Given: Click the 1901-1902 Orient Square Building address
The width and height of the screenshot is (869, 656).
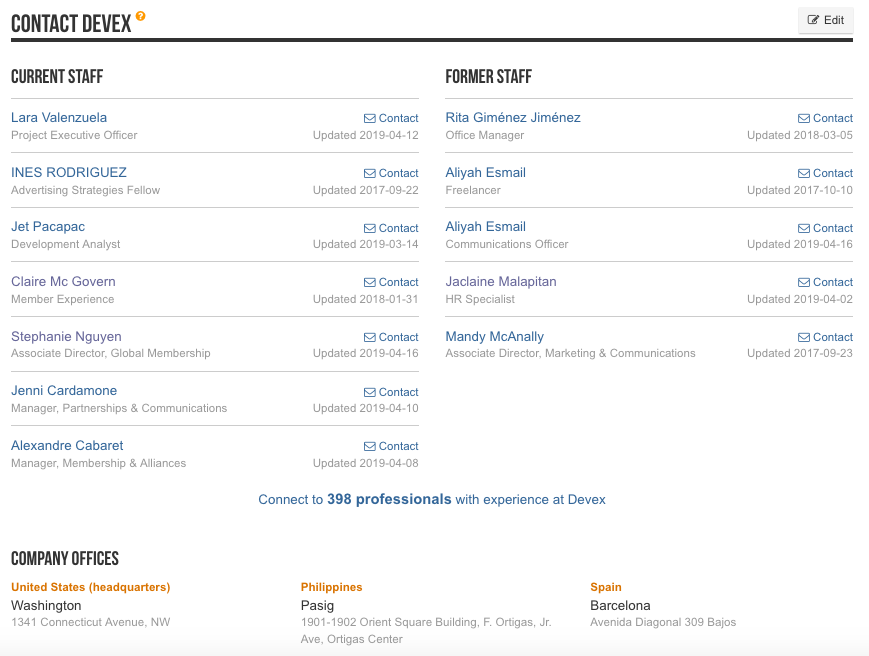Looking at the screenshot, I should [426, 631].
